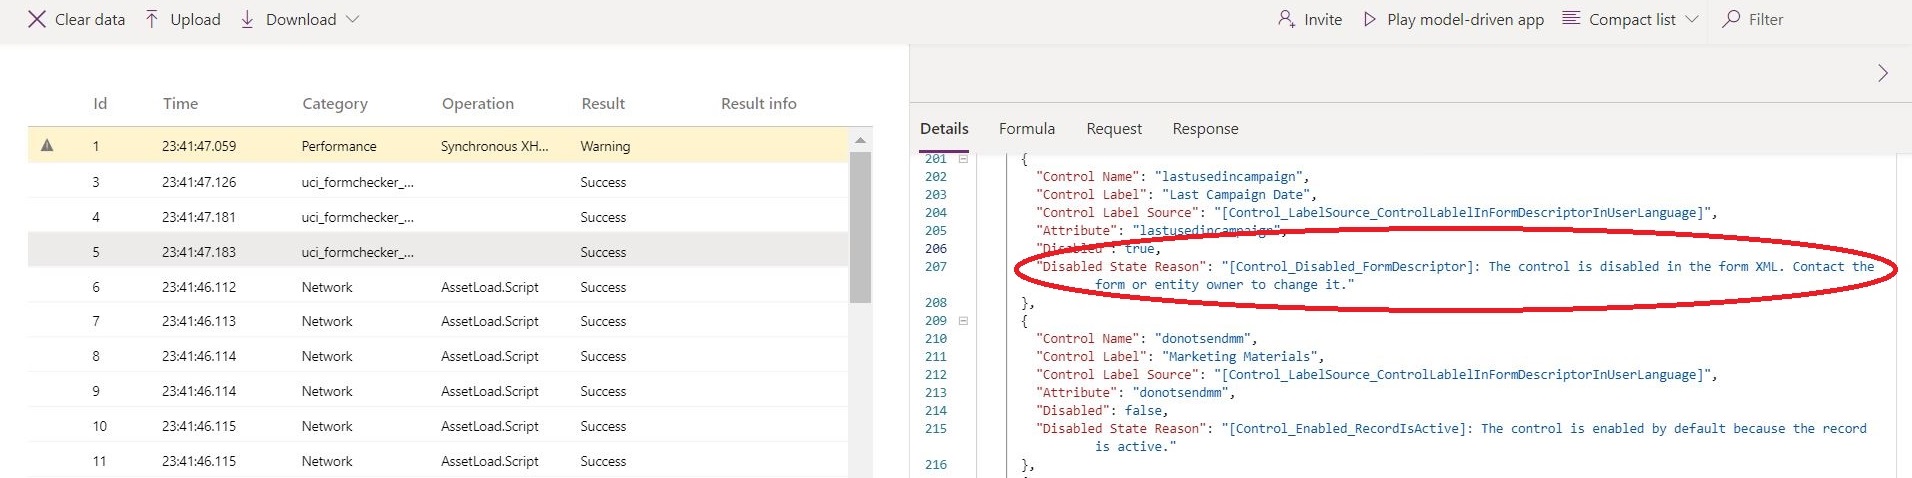
Task: Switch to the Formula tab
Action: tap(1026, 129)
